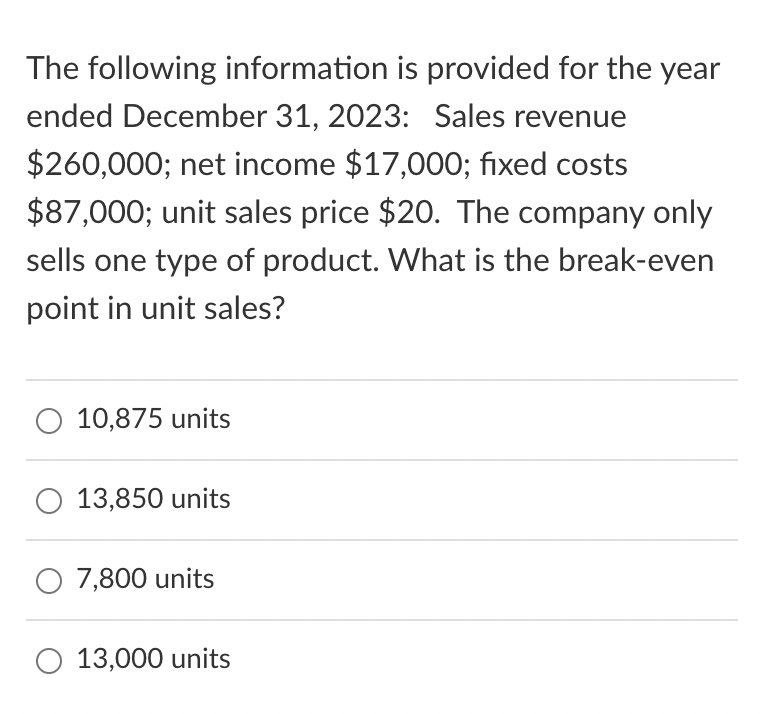The image size is (764, 714).
Task: Choose the 13,850 units radio circle
Action: click(49, 501)
